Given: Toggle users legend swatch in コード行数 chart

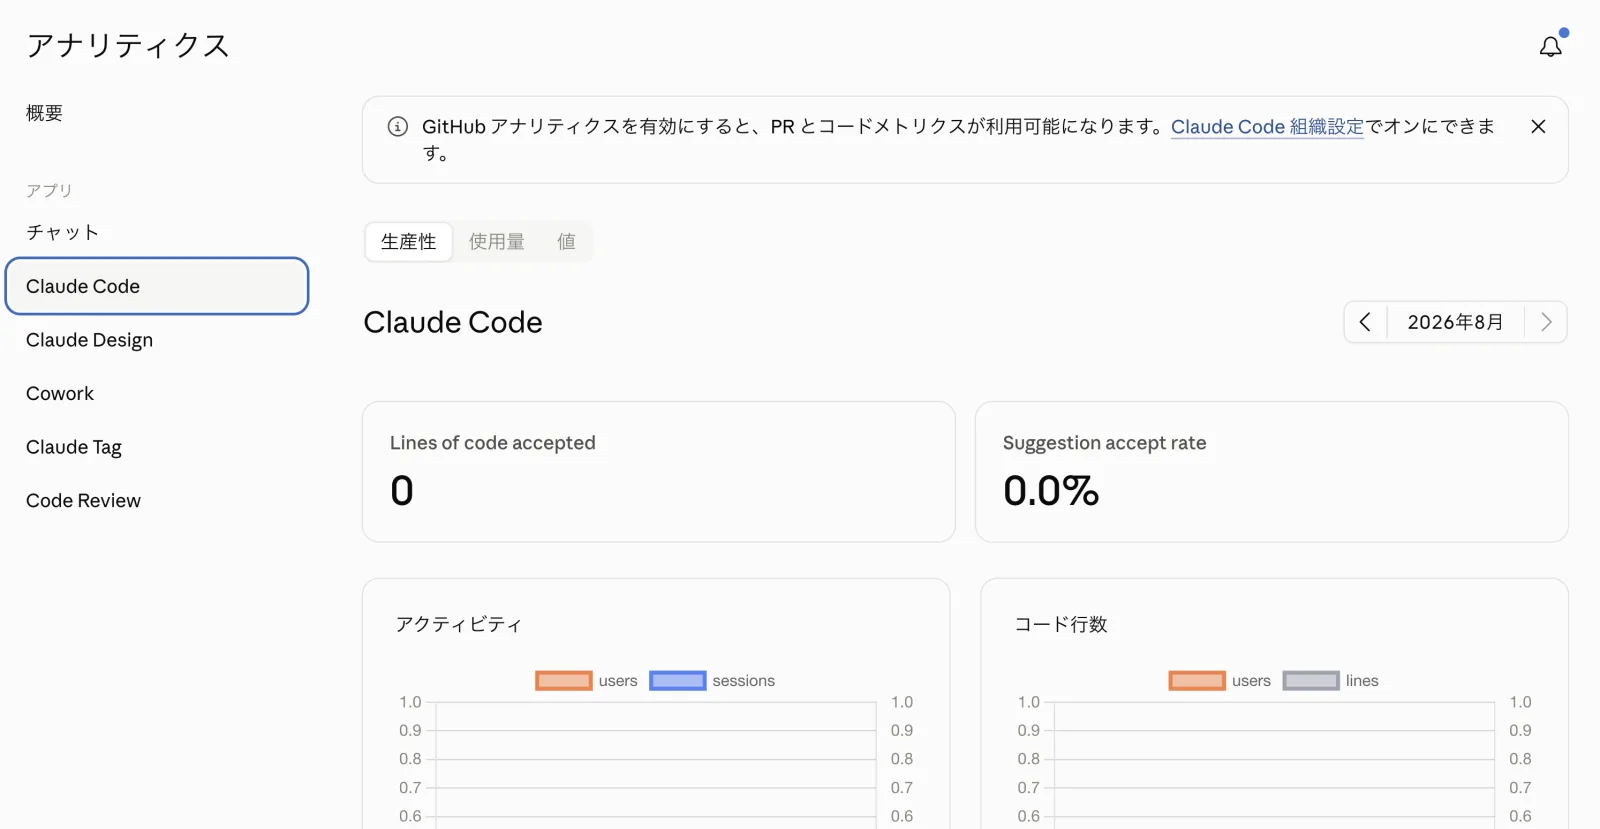Looking at the screenshot, I should point(1197,681).
